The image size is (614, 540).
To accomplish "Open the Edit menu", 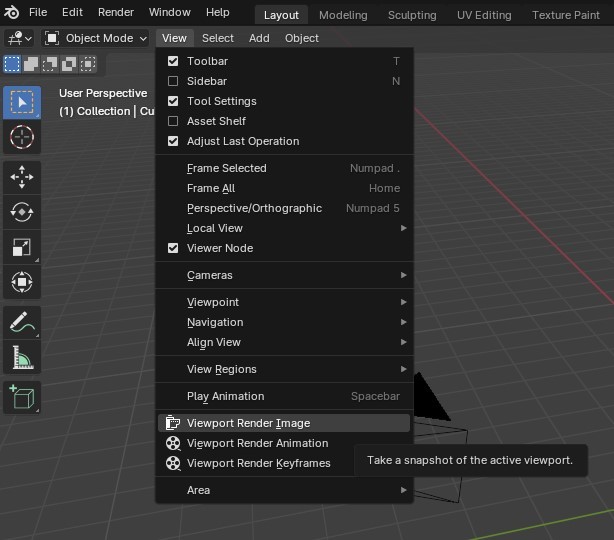I will point(72,13).
